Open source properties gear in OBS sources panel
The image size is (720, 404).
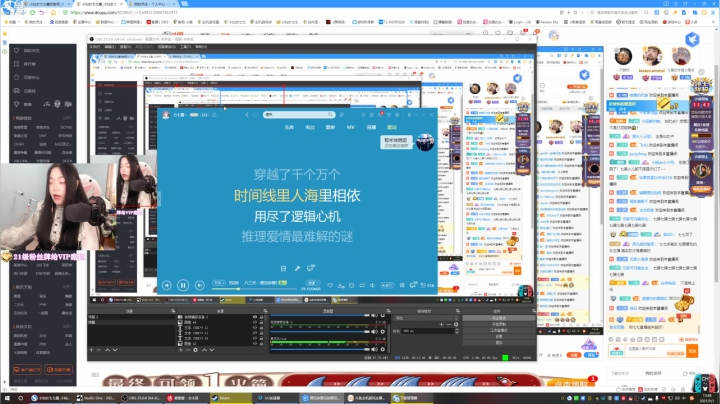click(196, 350)
